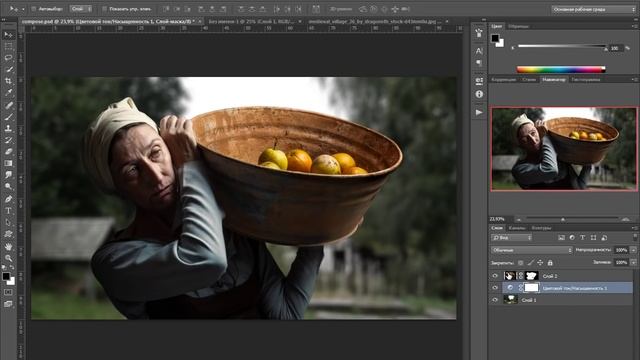Select the Crop tool
The width and height of the screenshot is (640, 360).
pos(8,81)
